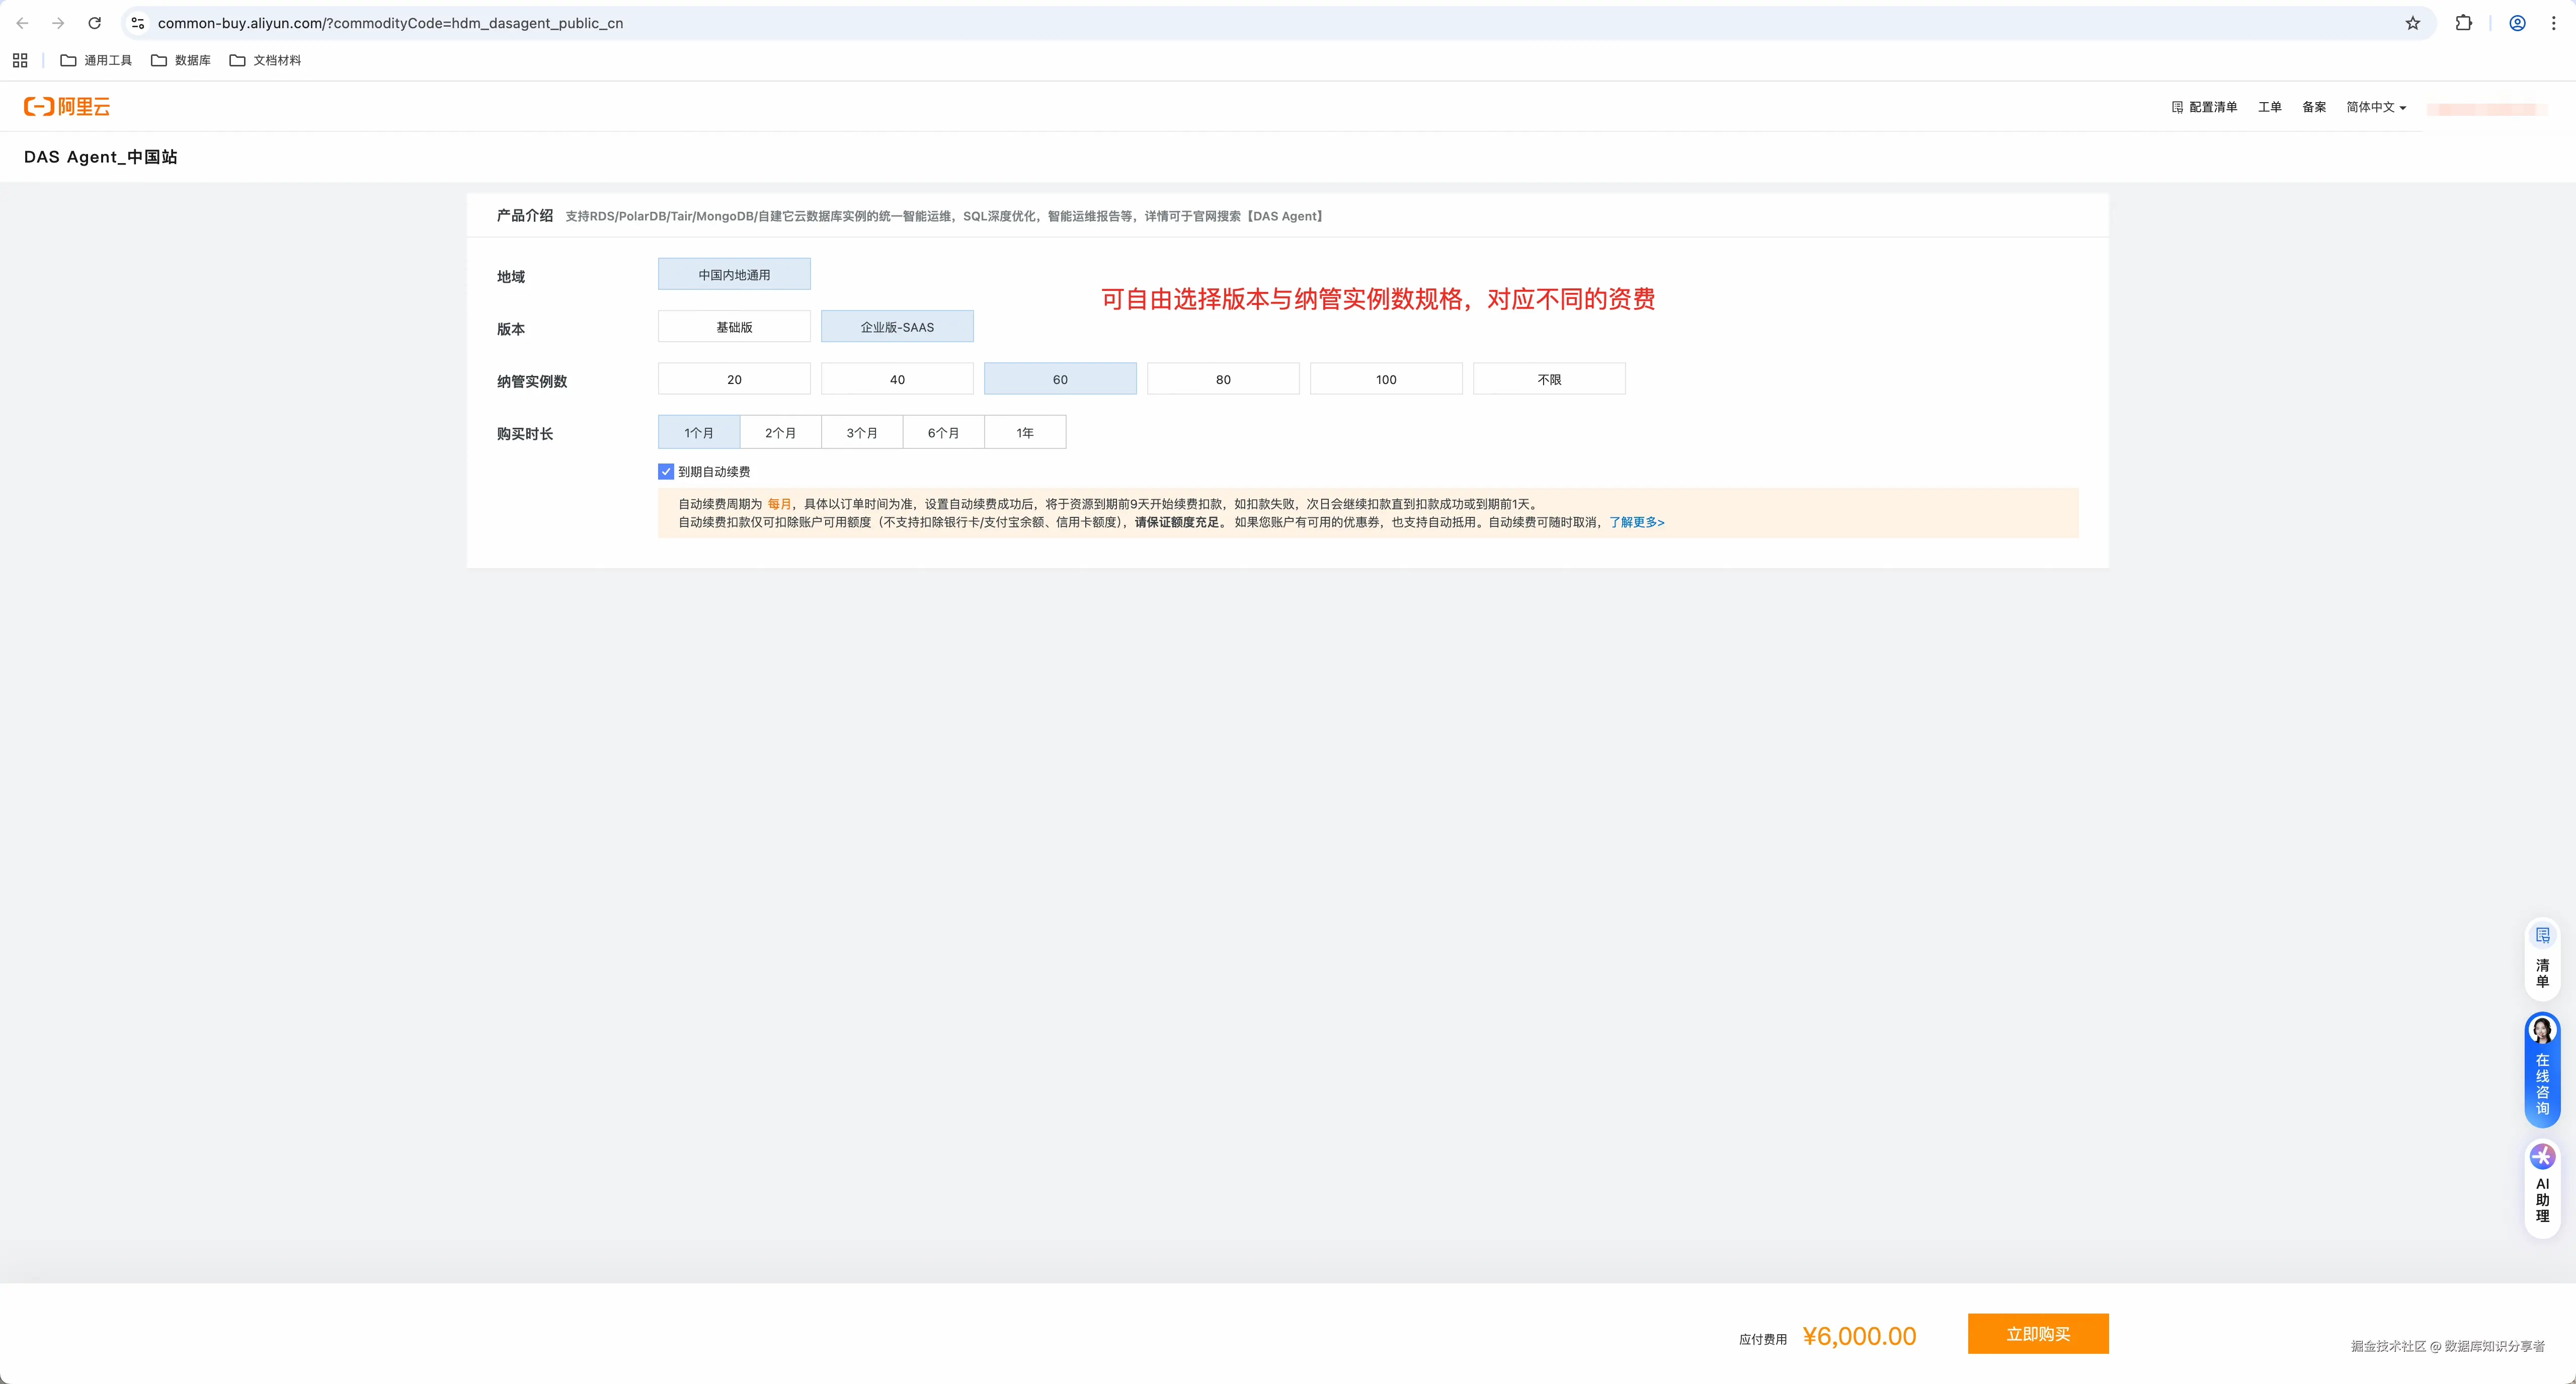
Task: Choose 100 managed instances option
Action: [x=1385, y=379]
